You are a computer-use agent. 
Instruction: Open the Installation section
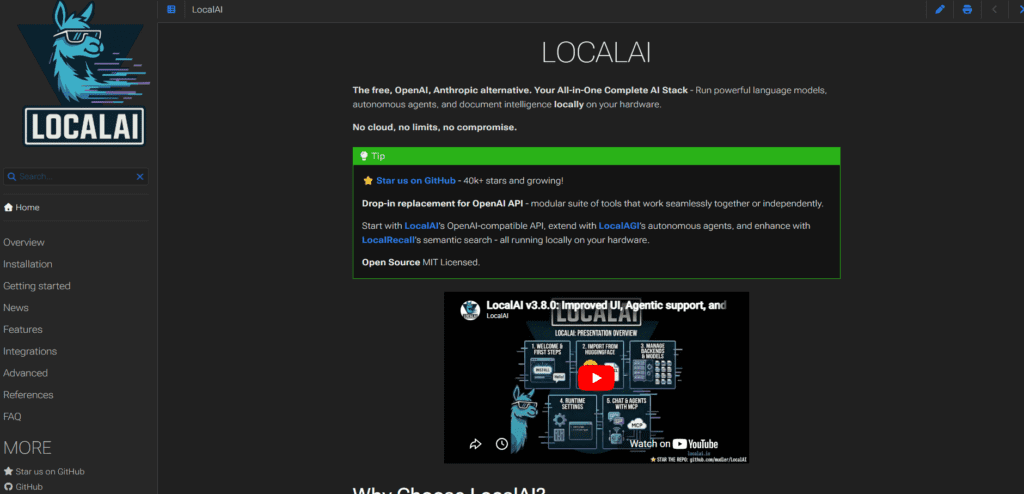28,264
